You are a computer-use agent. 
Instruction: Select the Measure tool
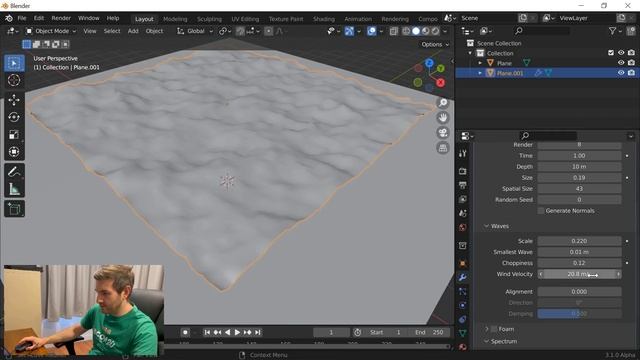tap(14, 189)
